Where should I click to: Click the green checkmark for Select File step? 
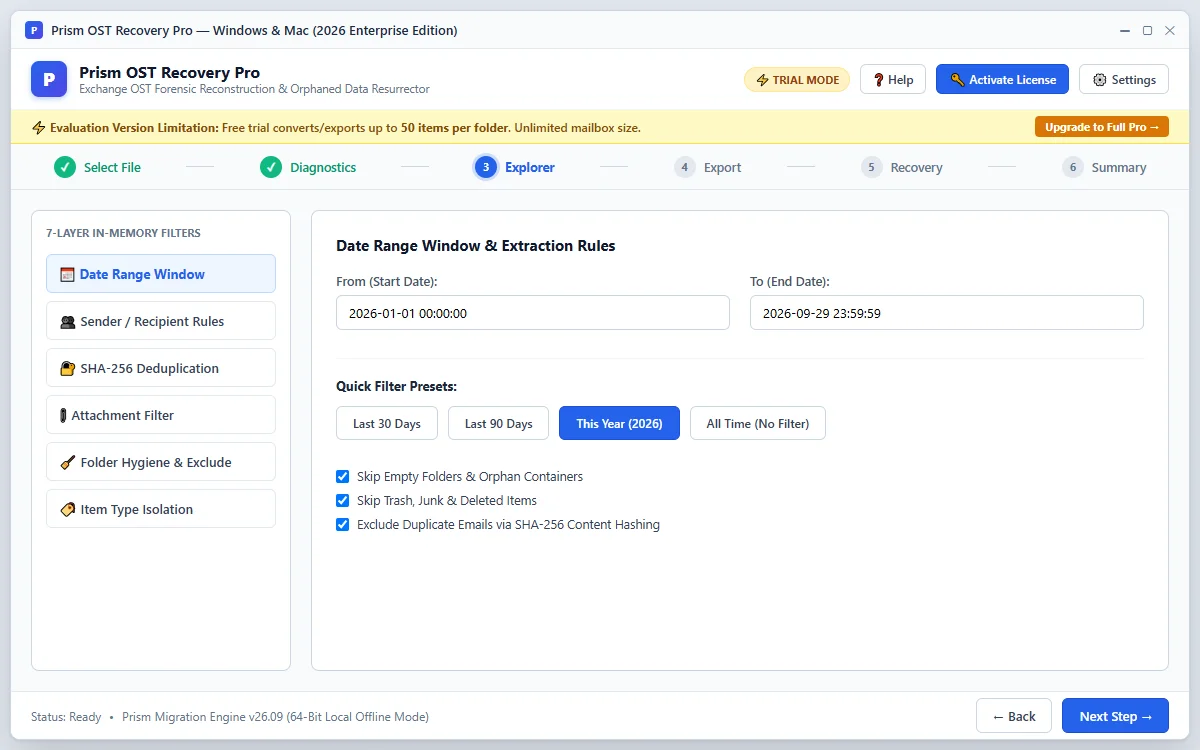[x=65, y=167]
